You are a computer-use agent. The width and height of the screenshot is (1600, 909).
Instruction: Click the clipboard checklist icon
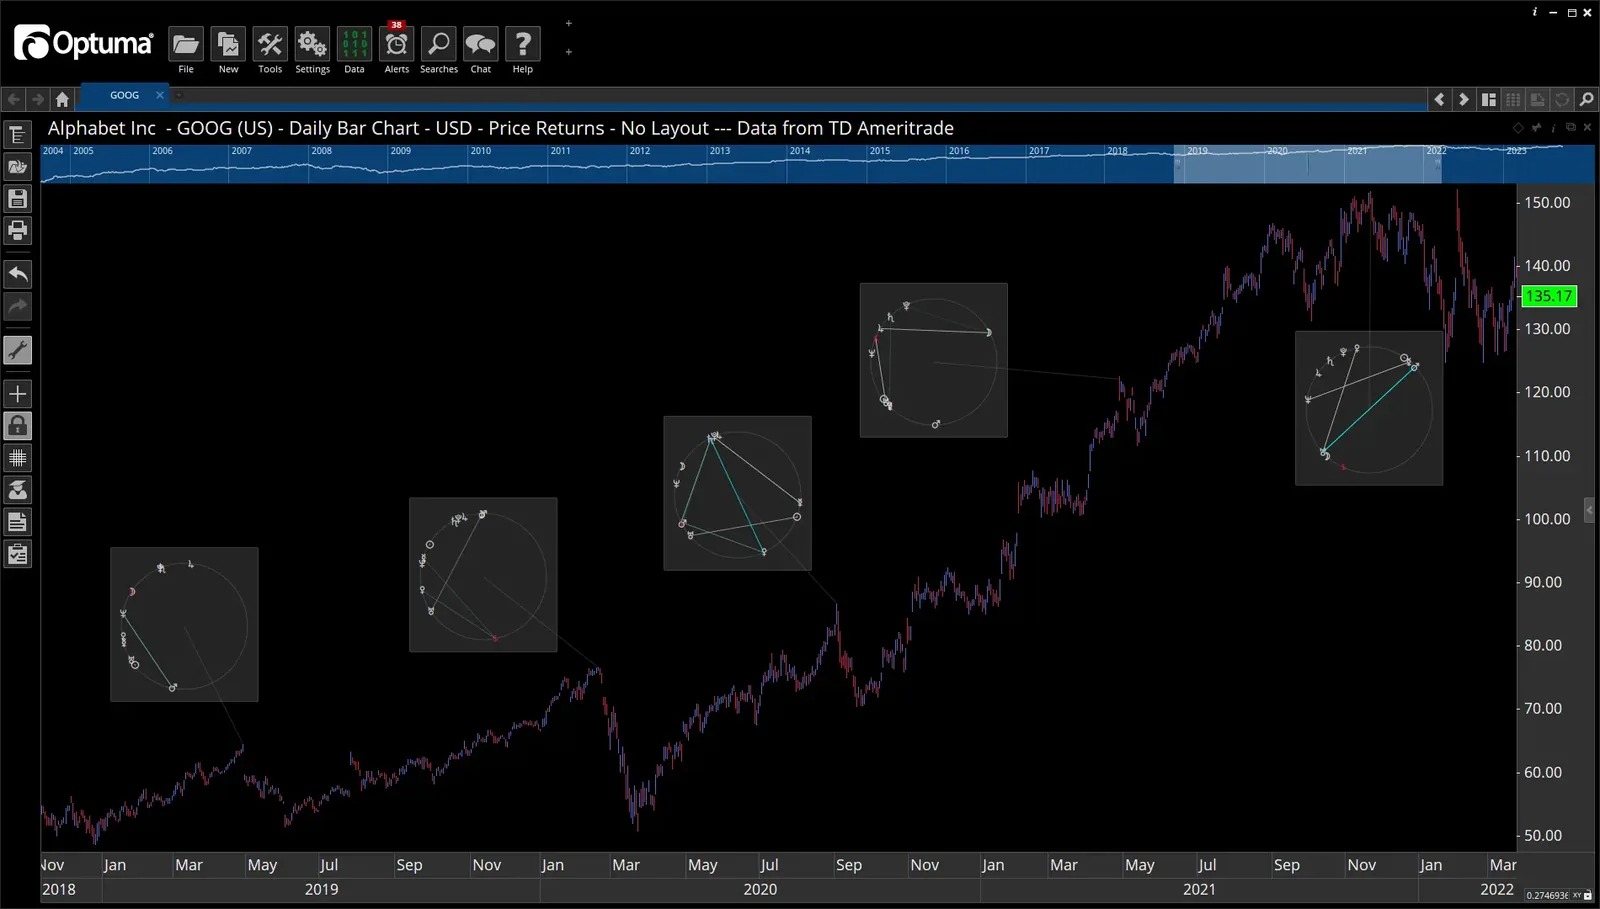[17, 554]
